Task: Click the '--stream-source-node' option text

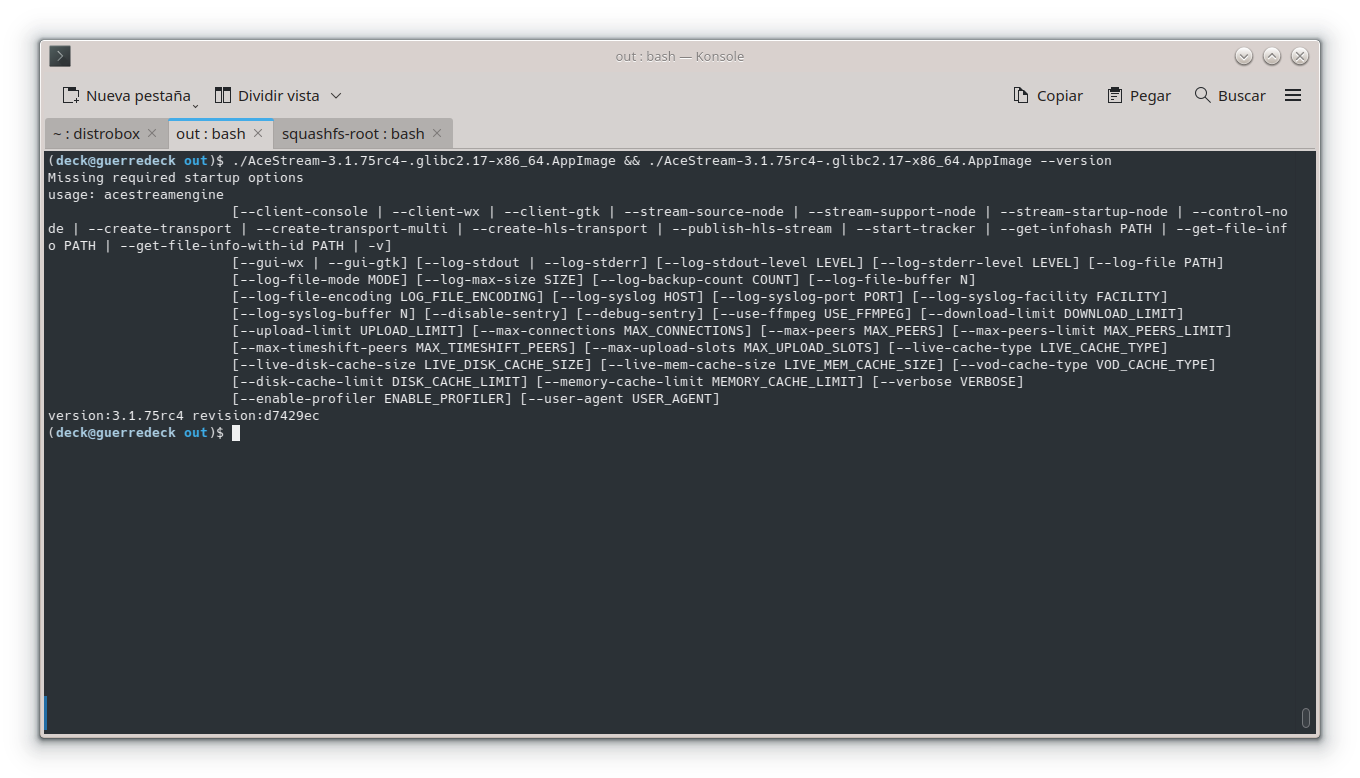Action: click(704, 212)
